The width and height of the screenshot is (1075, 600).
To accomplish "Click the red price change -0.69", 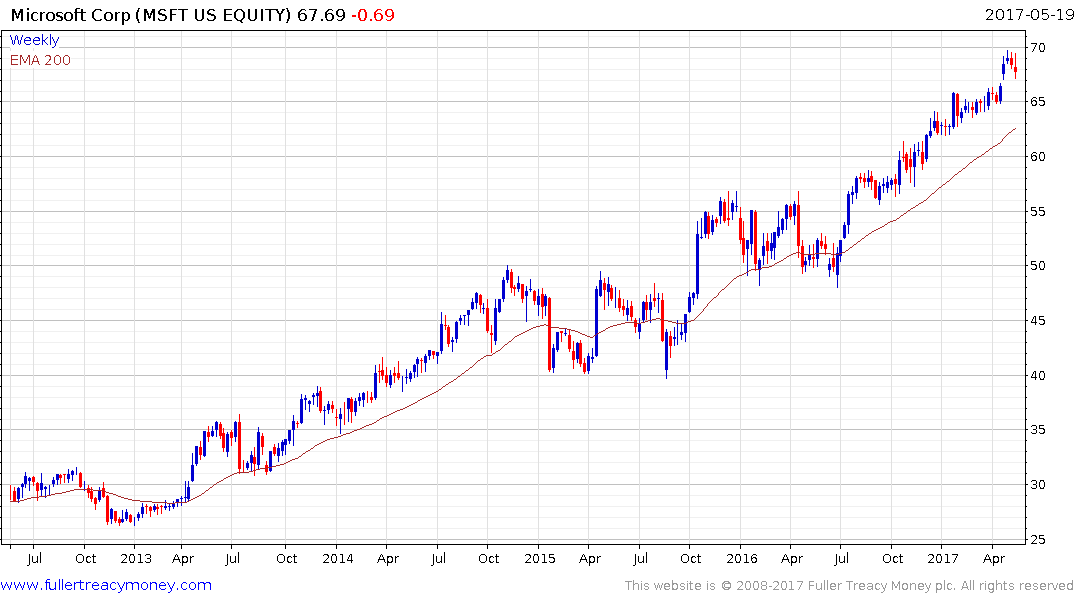I will pyautogui.click(x=373, y=15).
